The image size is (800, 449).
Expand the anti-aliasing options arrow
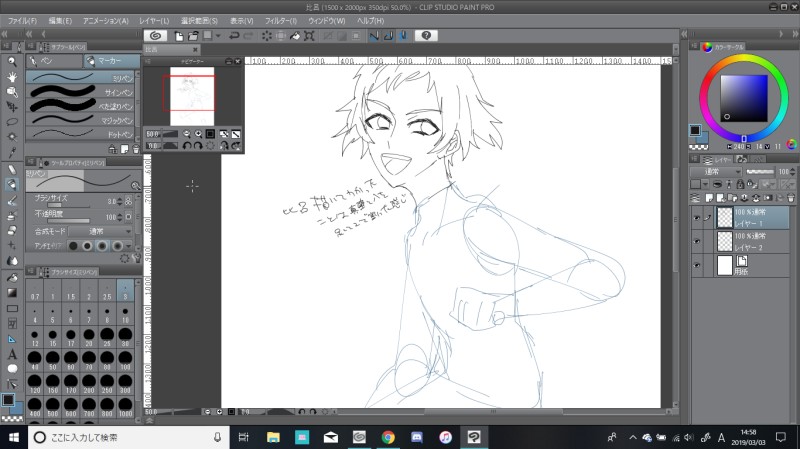click(x=128, y=246)
